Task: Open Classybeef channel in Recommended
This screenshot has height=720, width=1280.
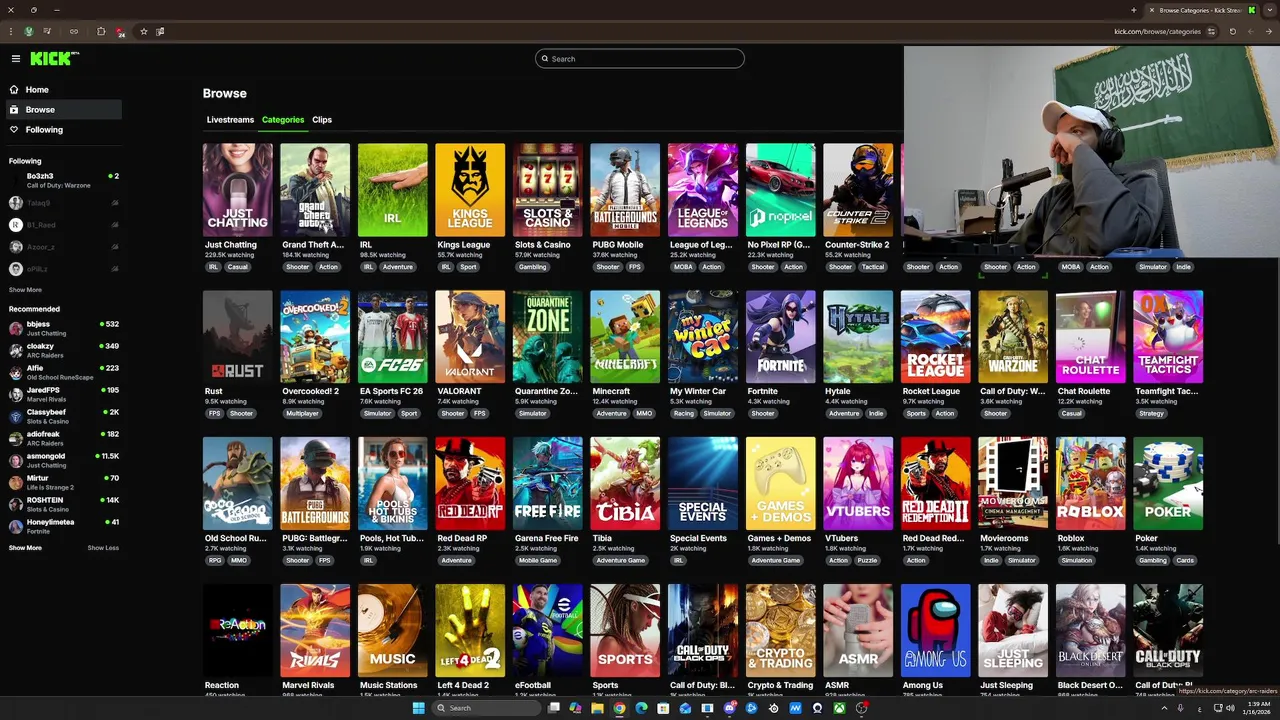Action: (x=64, y=417)
